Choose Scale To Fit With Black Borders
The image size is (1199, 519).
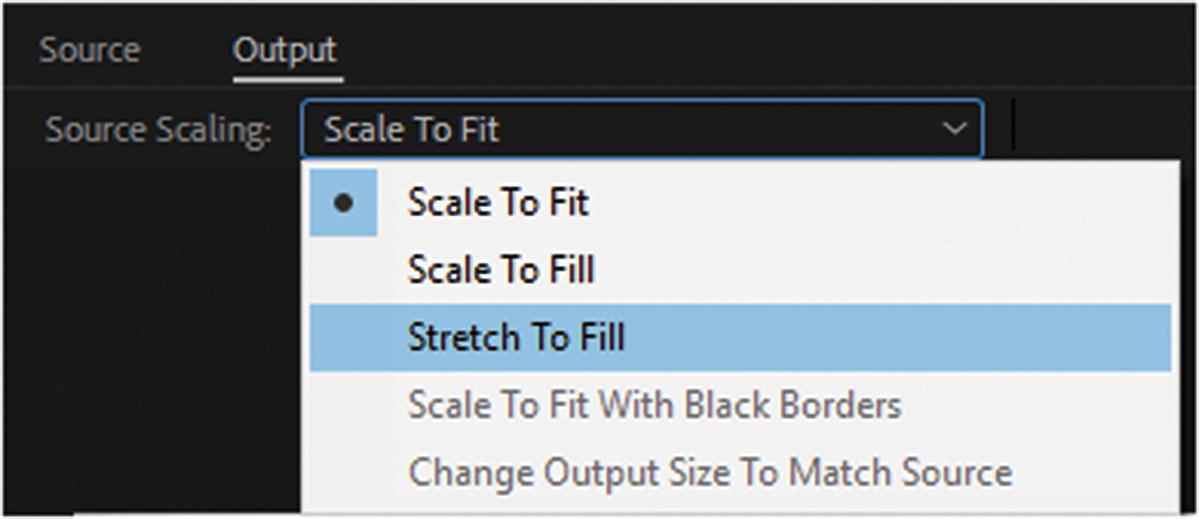point(654,405)
